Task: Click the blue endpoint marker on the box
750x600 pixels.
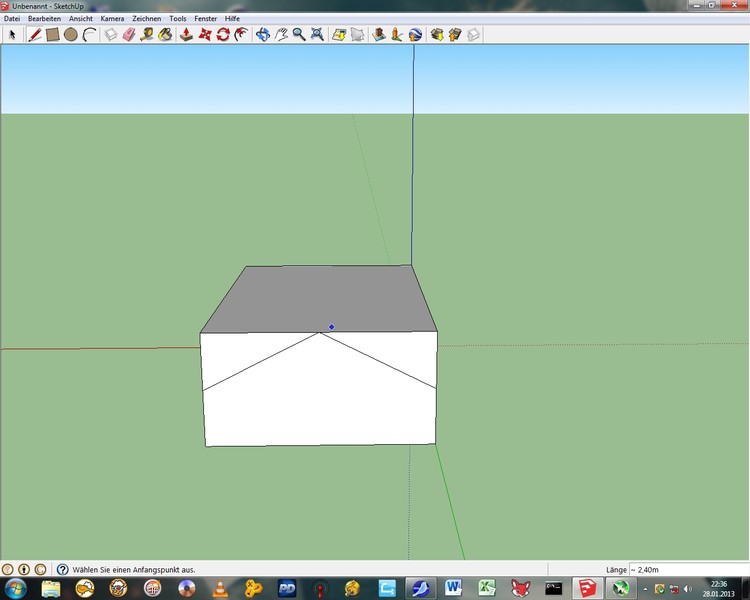Action: pyautogui.click(x=331, y=327)
